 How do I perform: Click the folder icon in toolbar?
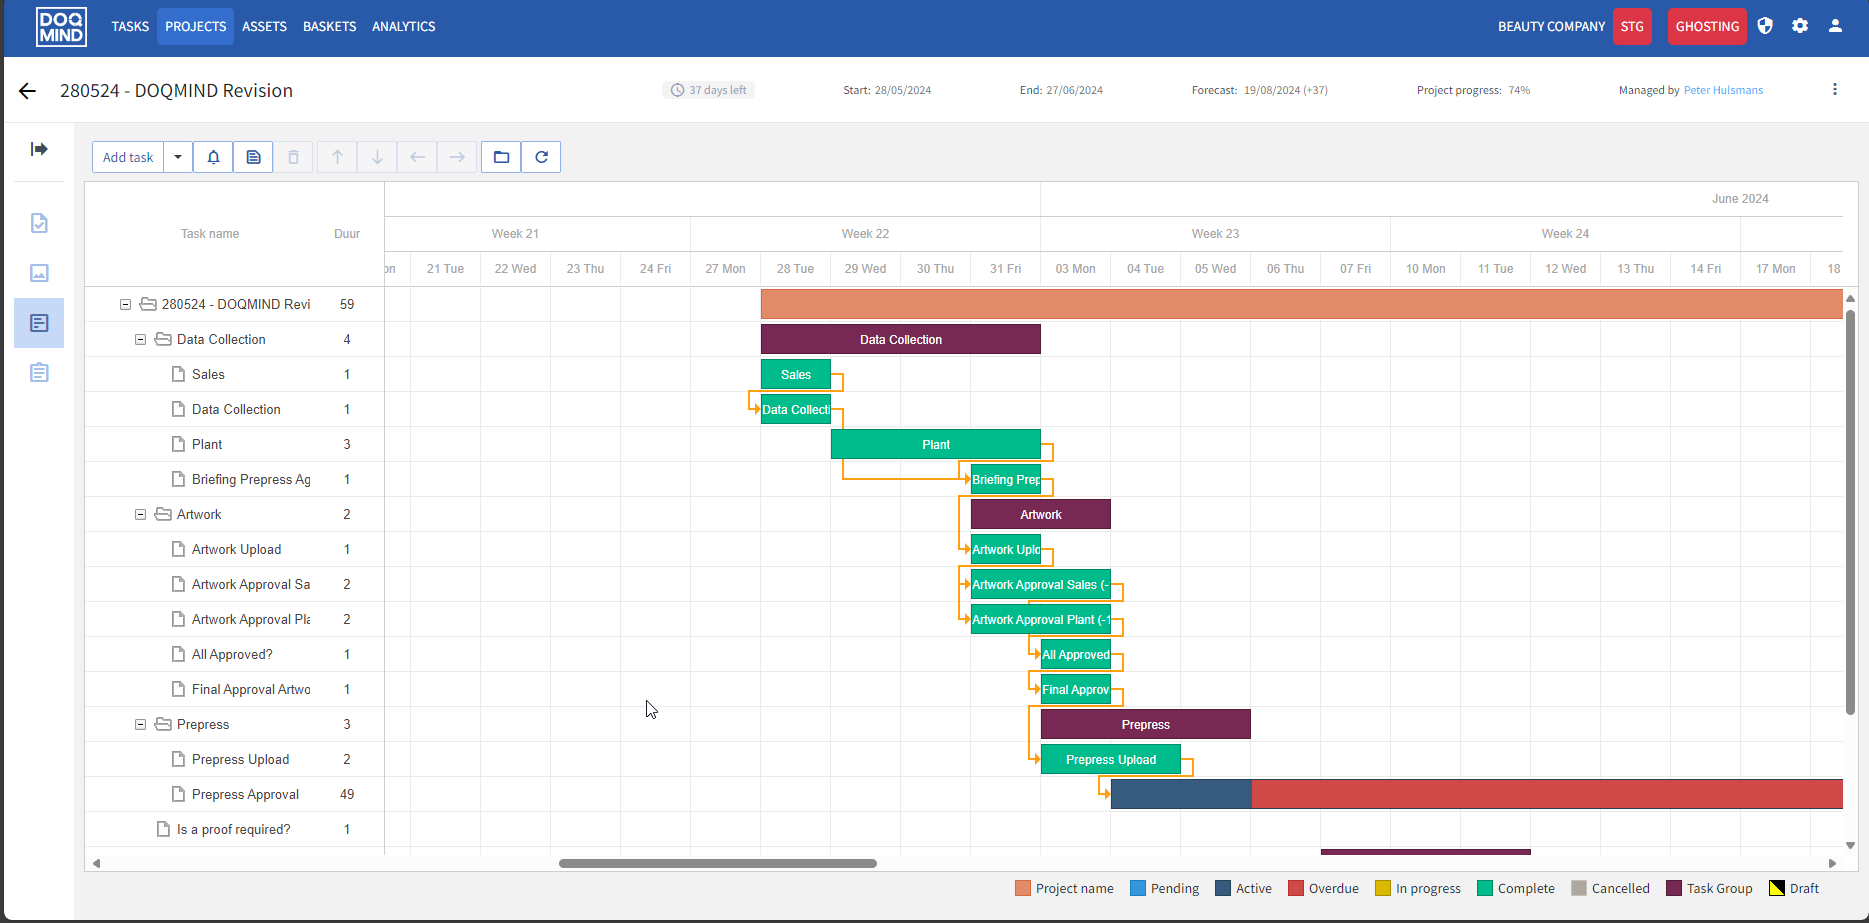(501, 157)
